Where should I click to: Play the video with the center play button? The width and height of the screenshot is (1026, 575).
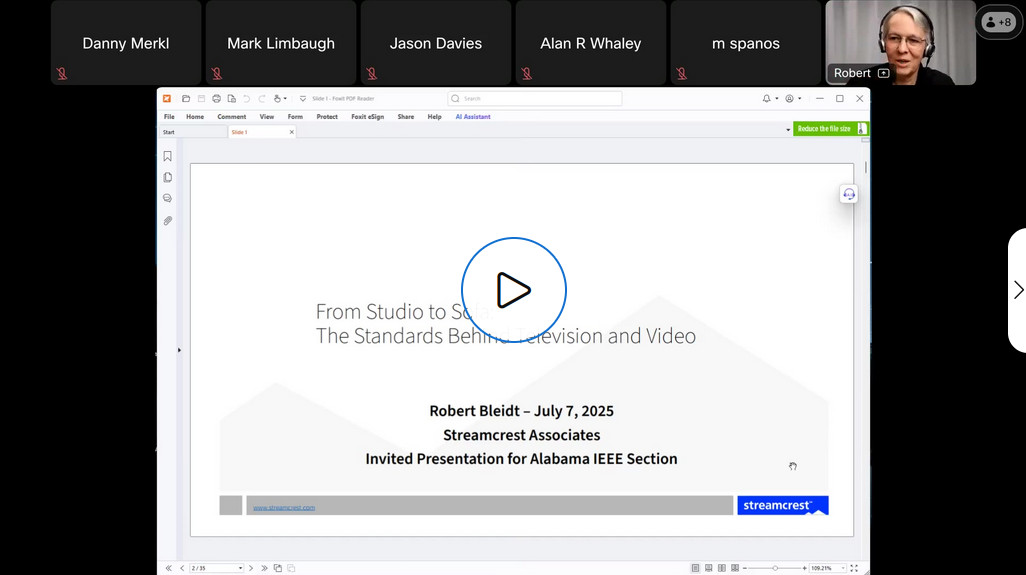(513, 290)
